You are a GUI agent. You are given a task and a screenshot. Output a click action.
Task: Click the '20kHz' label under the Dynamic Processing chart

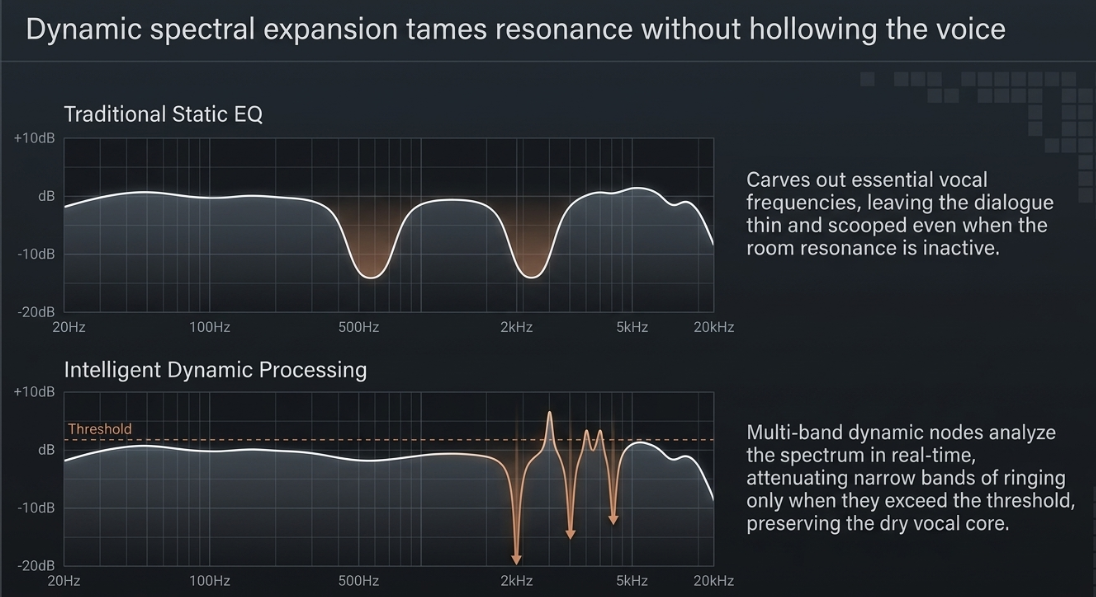[714, 581]
